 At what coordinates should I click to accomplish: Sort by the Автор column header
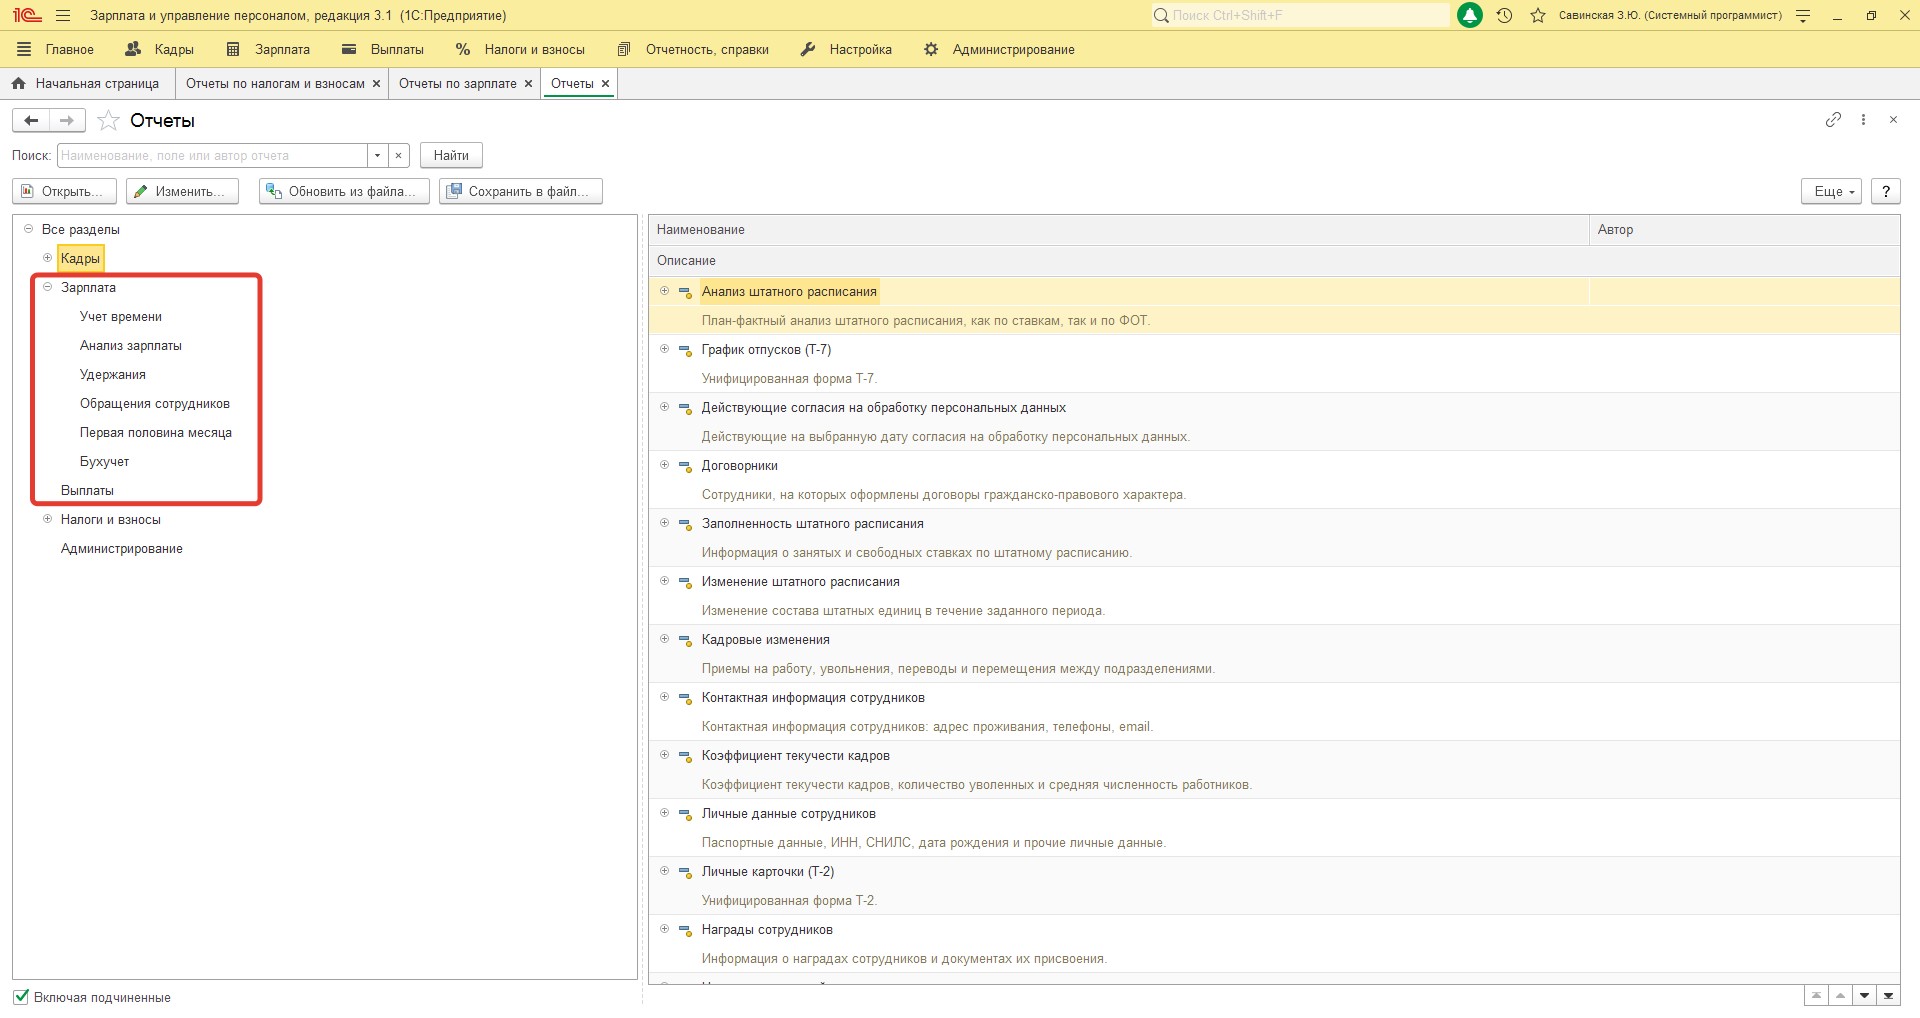(x=1744, y=230)
